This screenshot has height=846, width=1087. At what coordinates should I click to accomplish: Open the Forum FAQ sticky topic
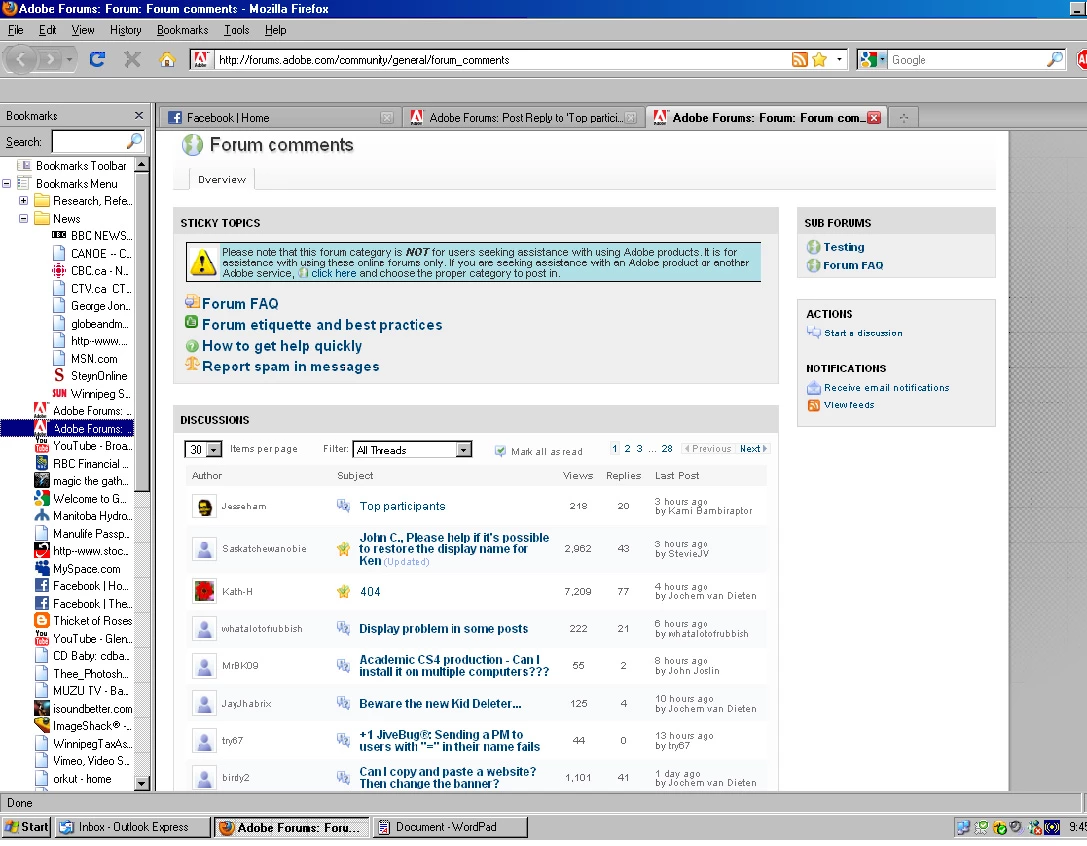240,304
